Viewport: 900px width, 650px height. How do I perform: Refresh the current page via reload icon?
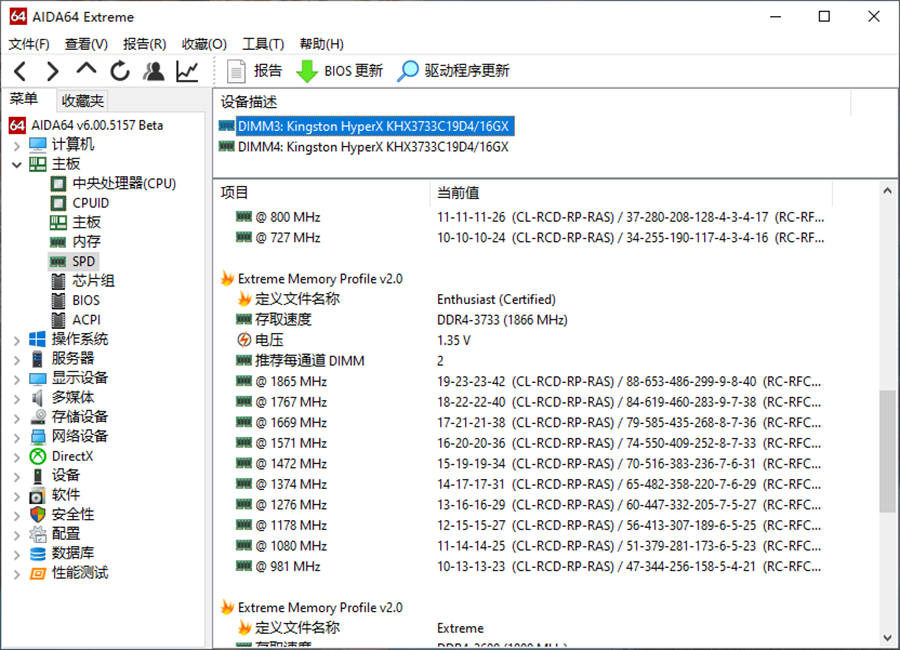tap(120, 71)
